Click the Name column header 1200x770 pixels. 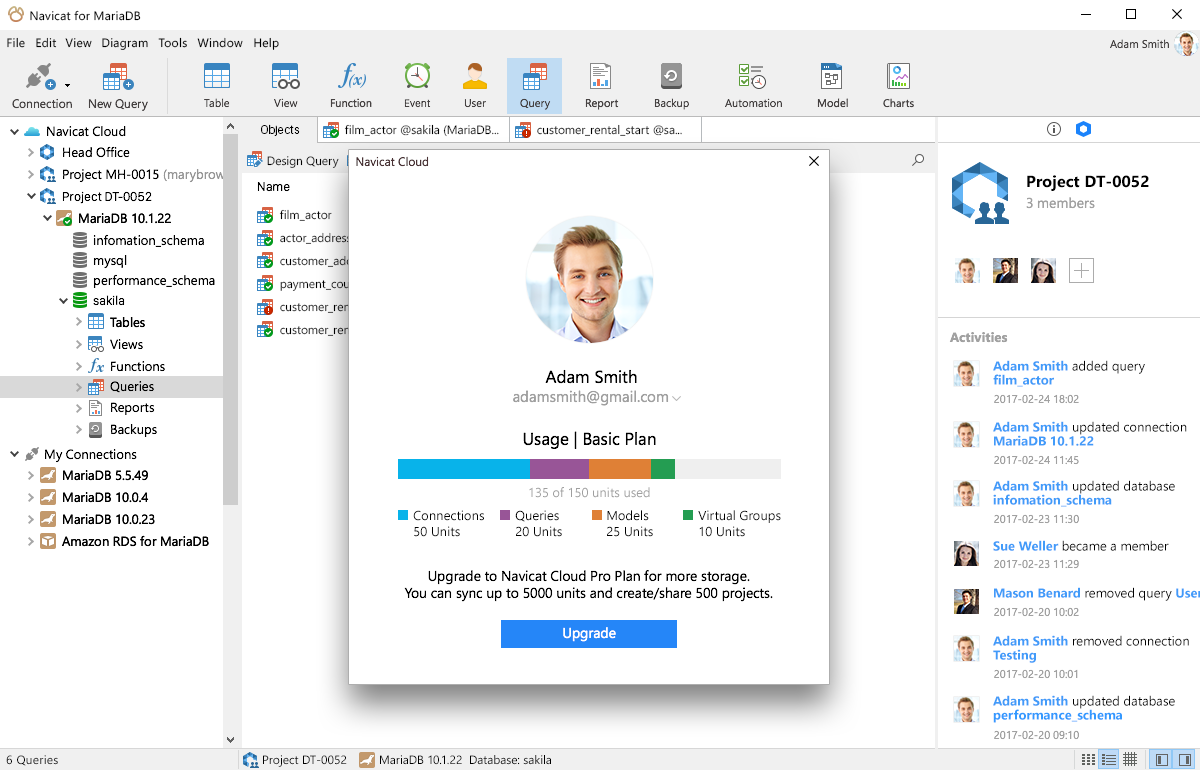coord(273,187)
